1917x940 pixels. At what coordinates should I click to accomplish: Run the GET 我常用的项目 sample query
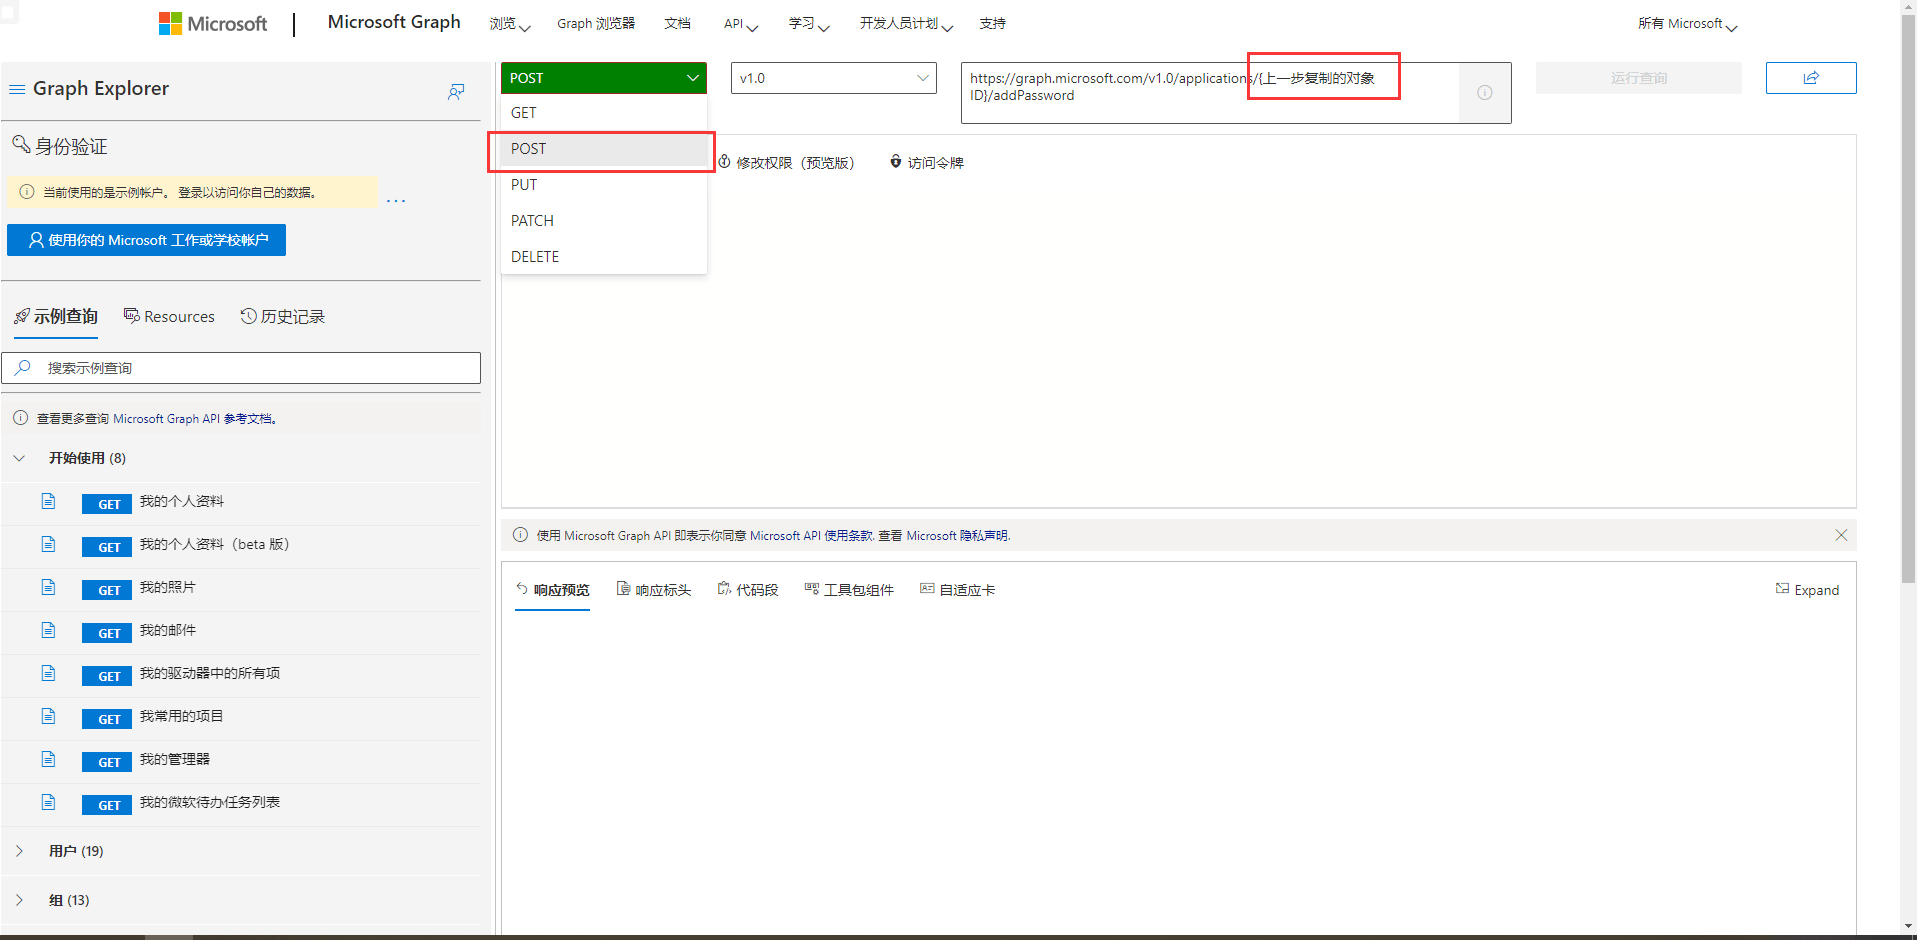pyautogui.click(x=240, y=717)
